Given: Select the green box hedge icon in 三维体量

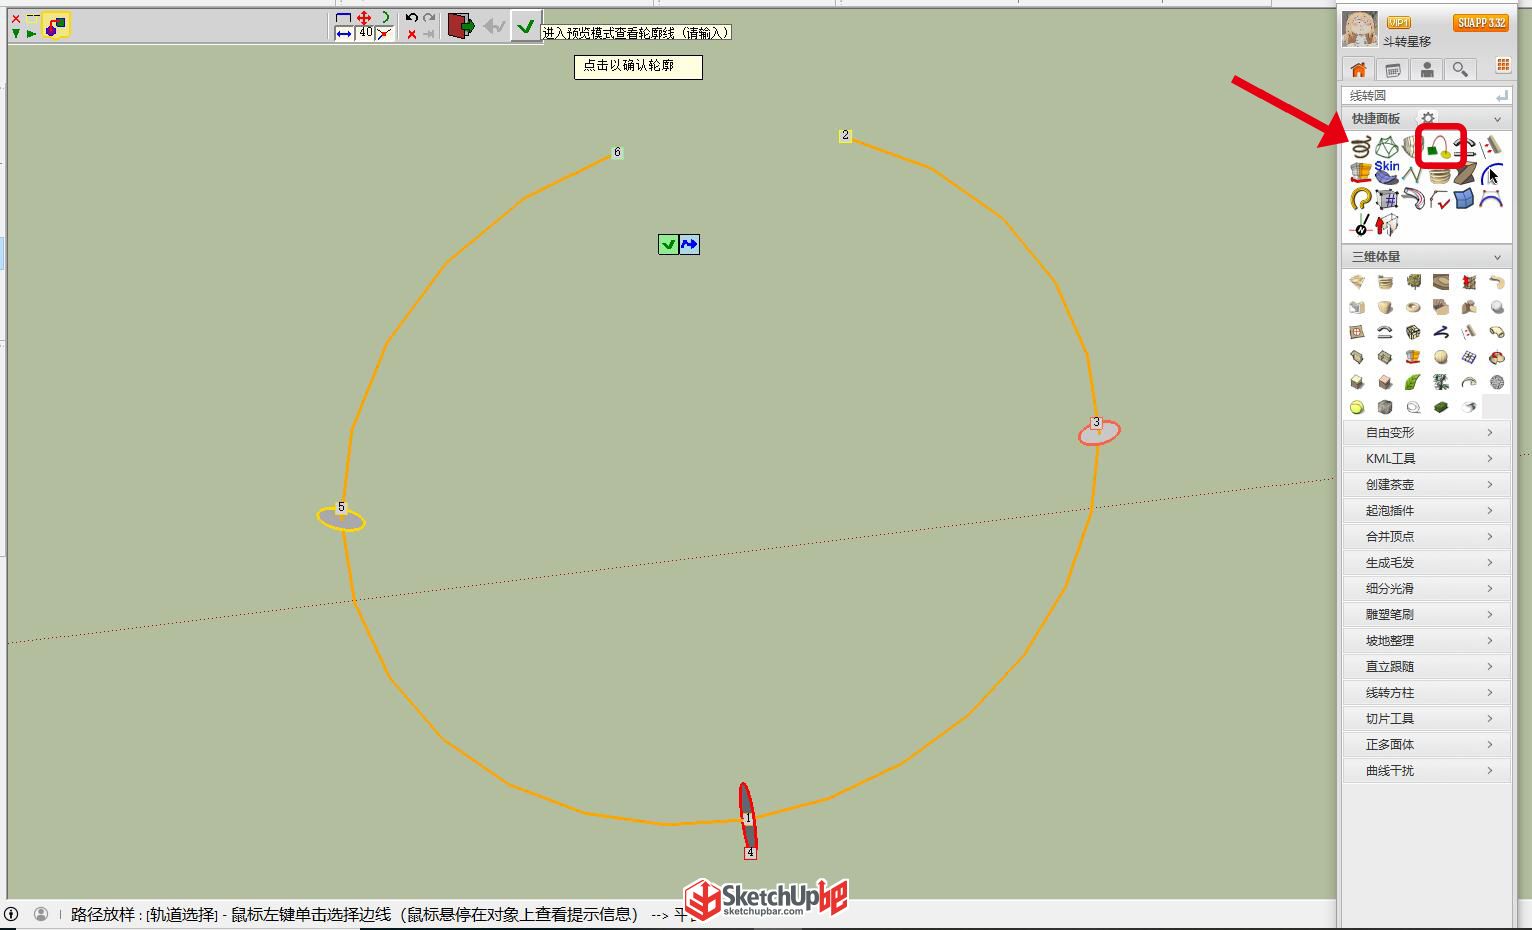Looking at the screenshot, I should pos(1441,407).
